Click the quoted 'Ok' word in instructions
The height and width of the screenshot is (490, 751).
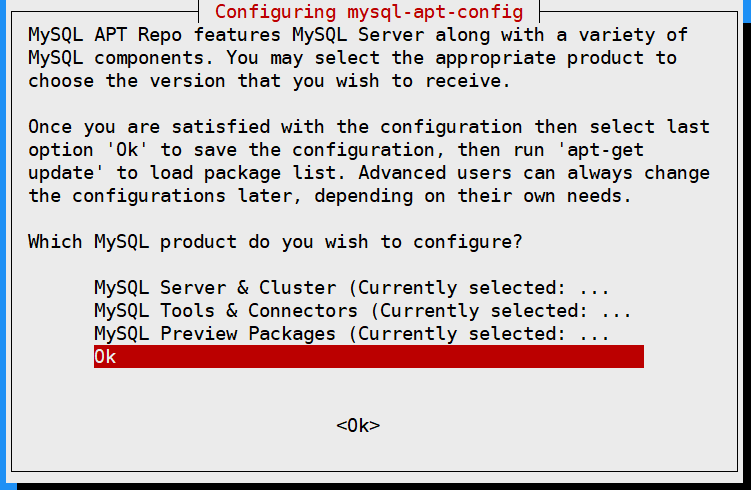click(127, 150)
